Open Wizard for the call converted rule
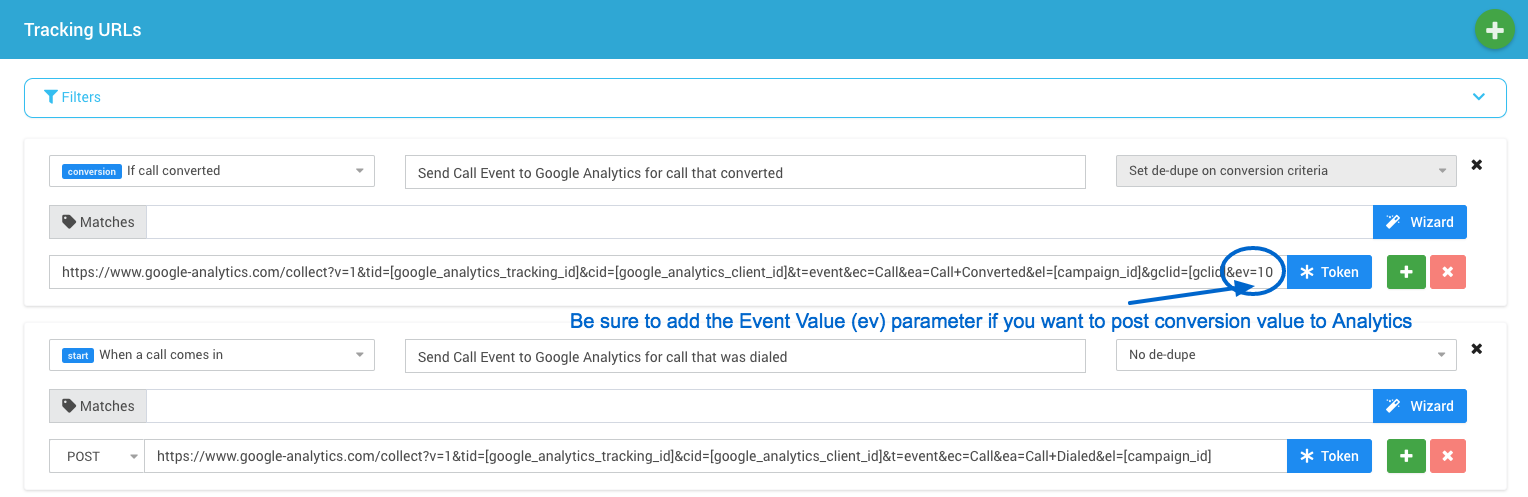 1419,222
